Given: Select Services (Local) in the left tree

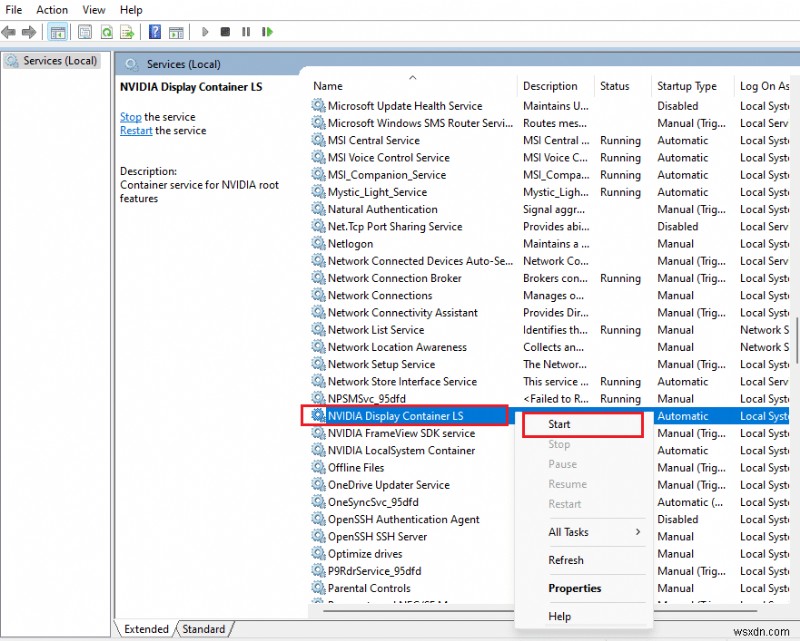Looking at the screenshot, I should [52, 61].
